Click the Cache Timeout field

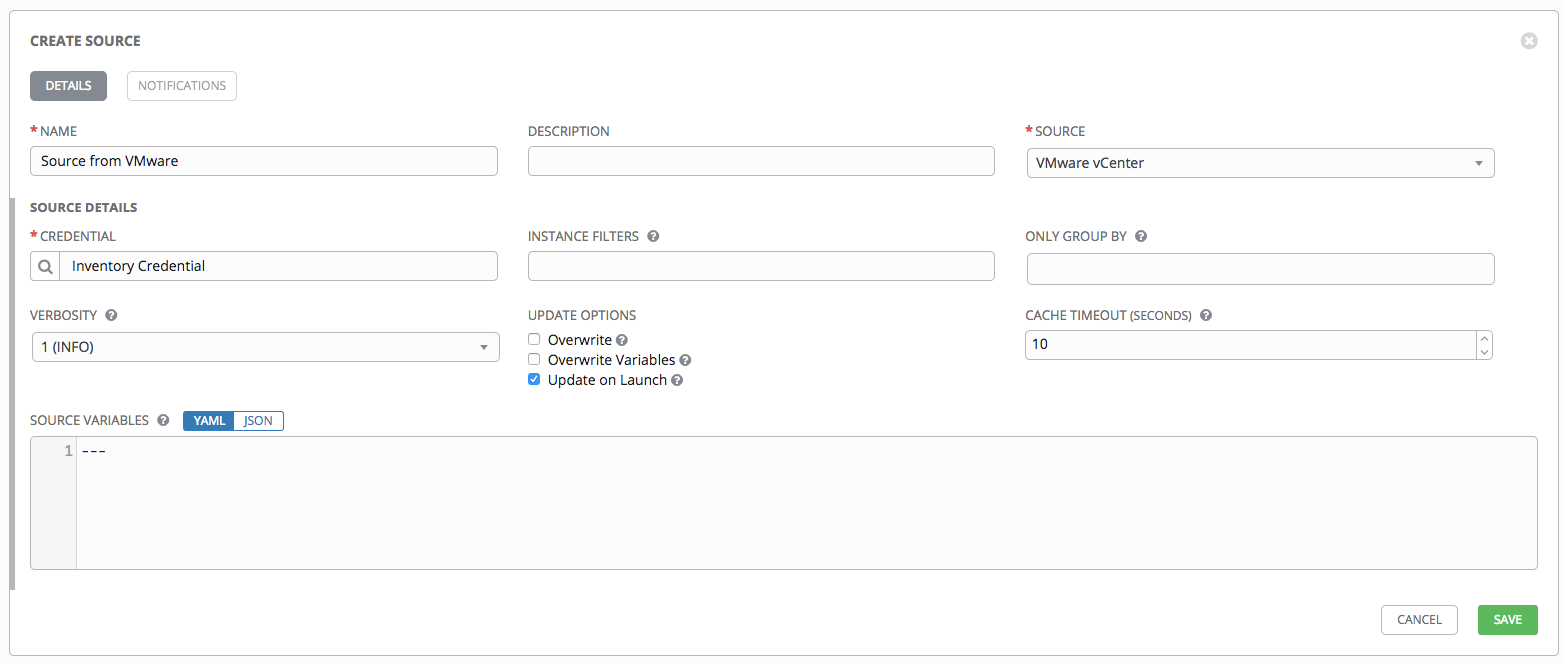(1250, 345)
